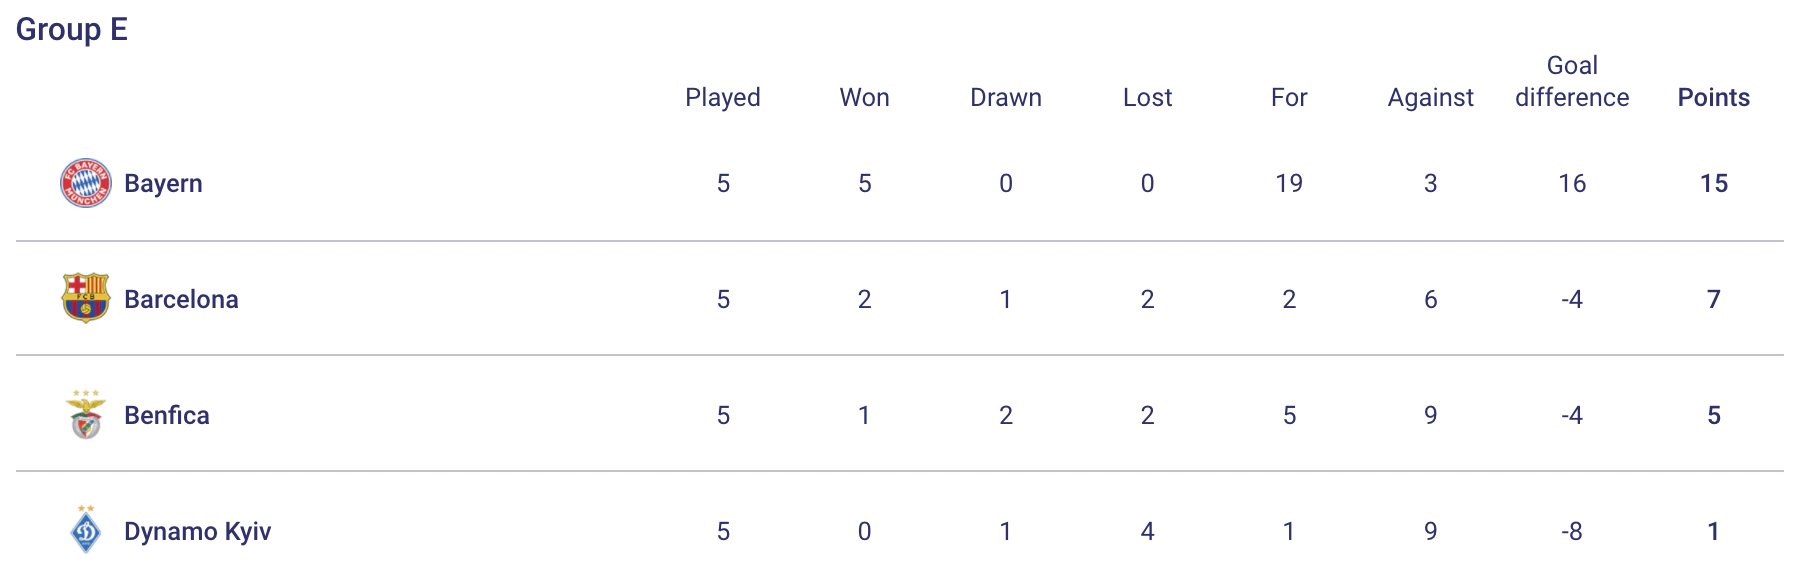Click Bayern's 19 goals-for value

[x=1289, y=184]
